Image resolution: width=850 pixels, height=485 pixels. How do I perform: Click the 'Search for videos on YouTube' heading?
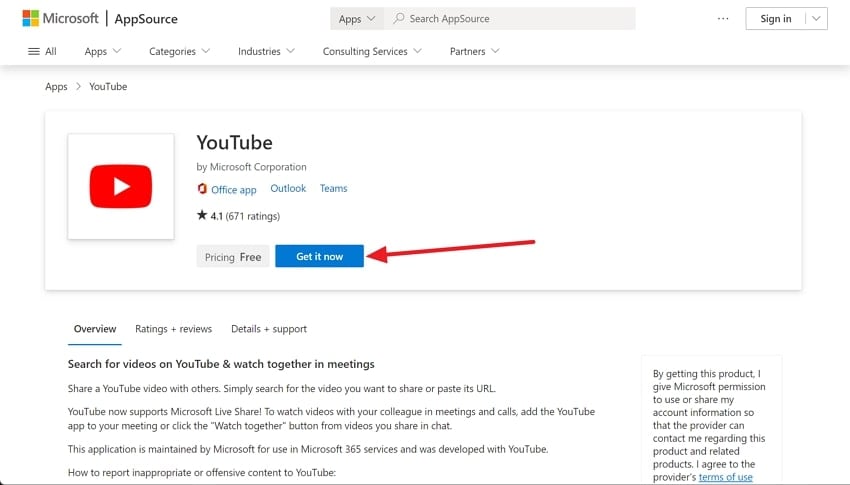coord(221,364)
